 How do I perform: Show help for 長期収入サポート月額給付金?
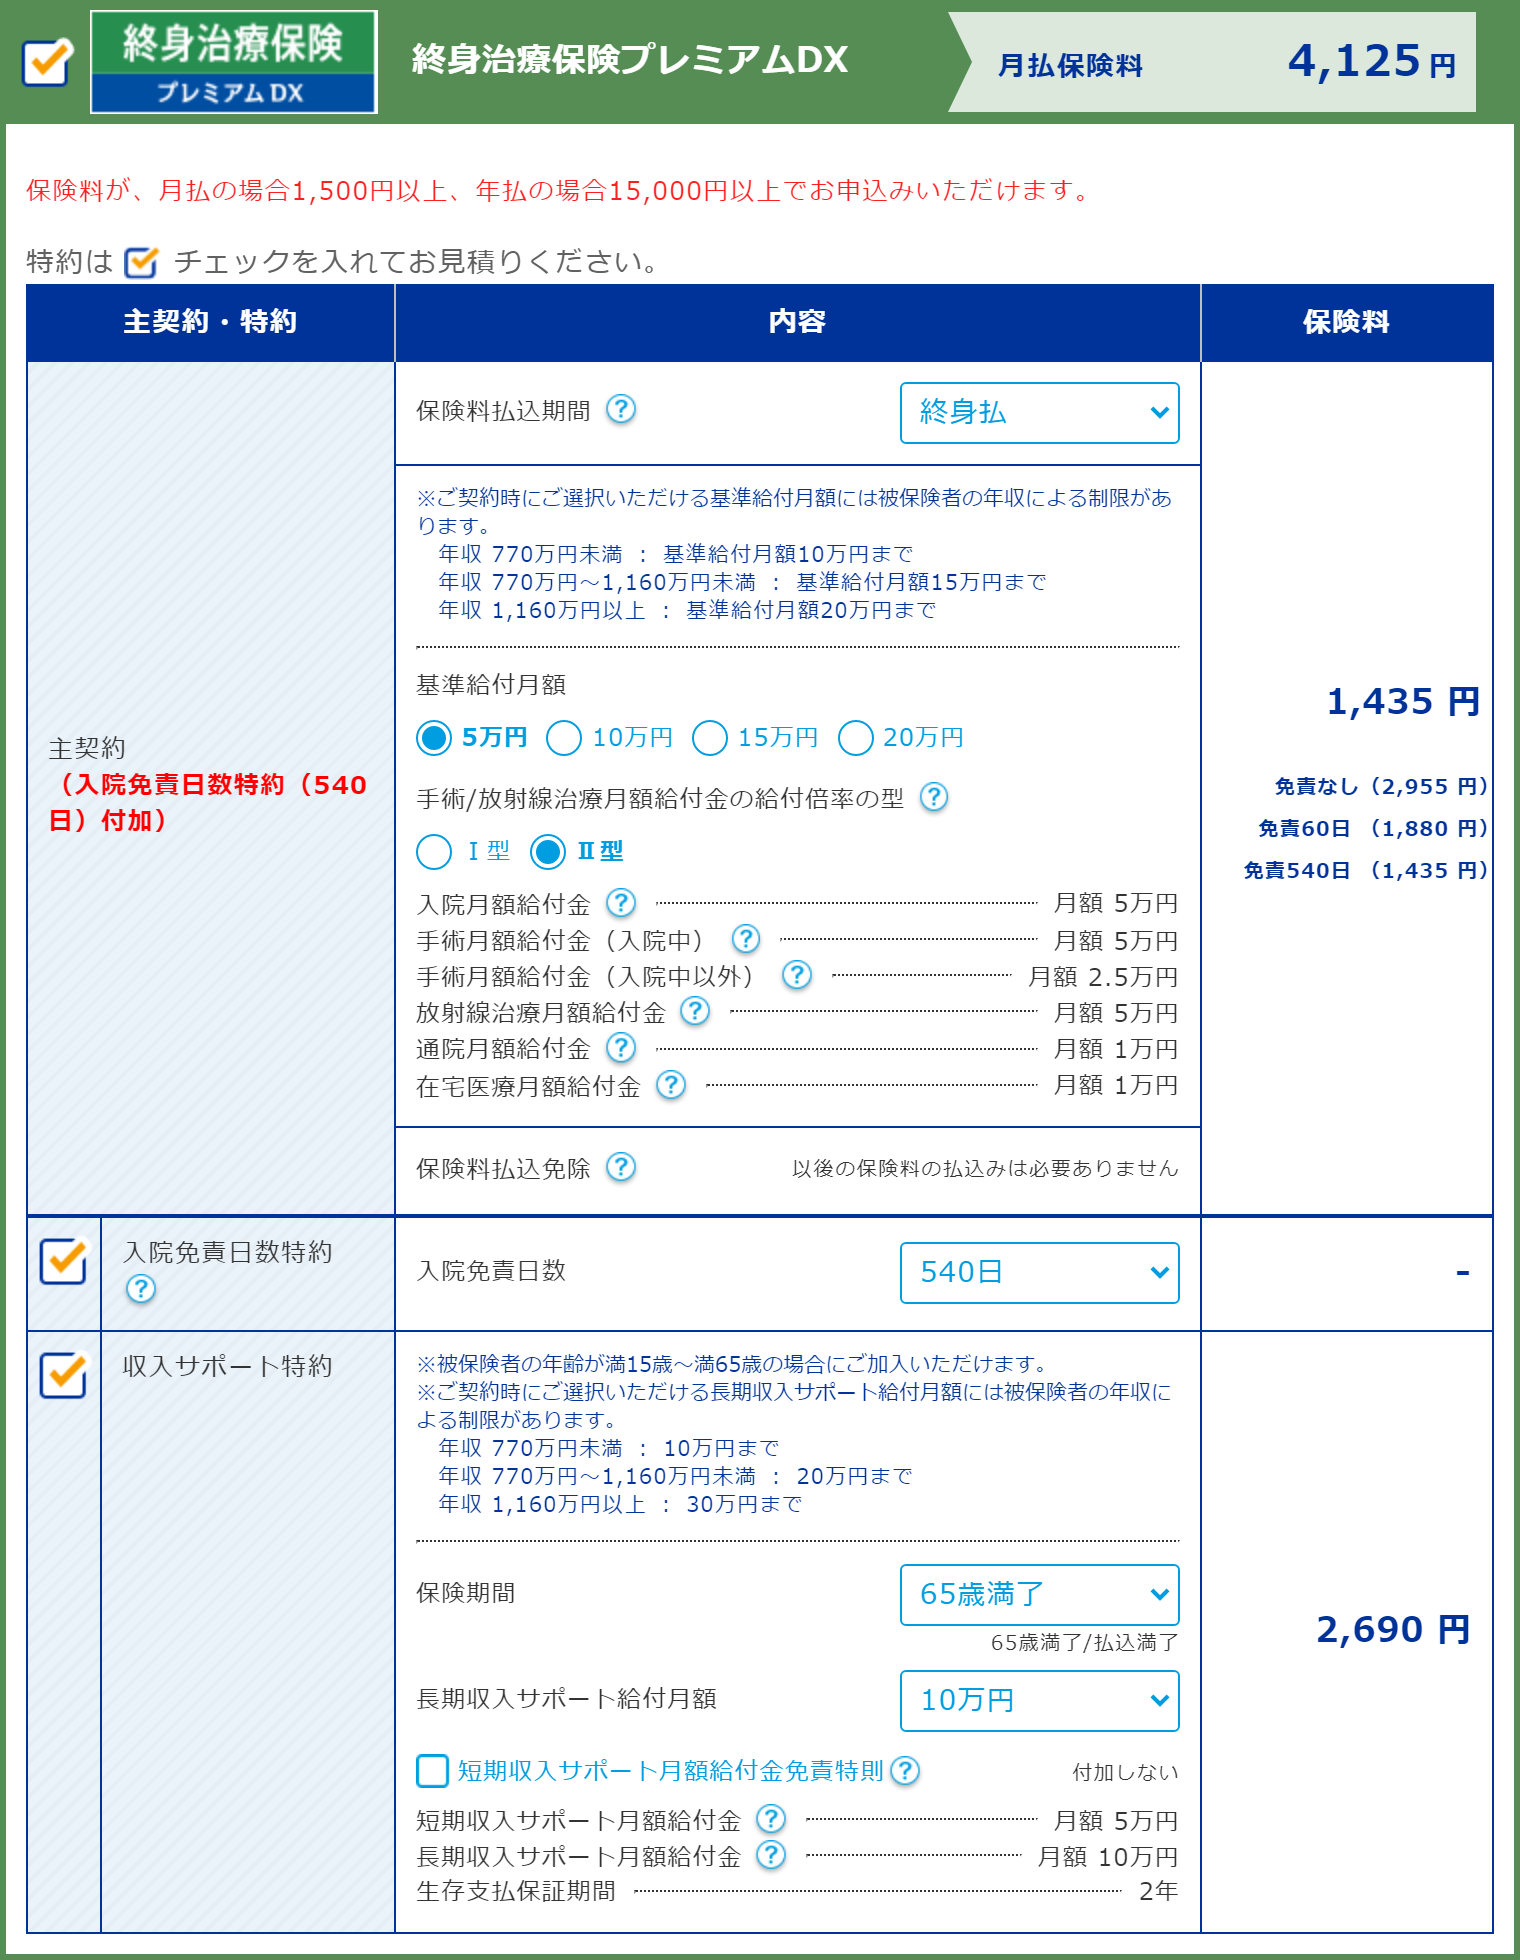[x=771, y=1855]
